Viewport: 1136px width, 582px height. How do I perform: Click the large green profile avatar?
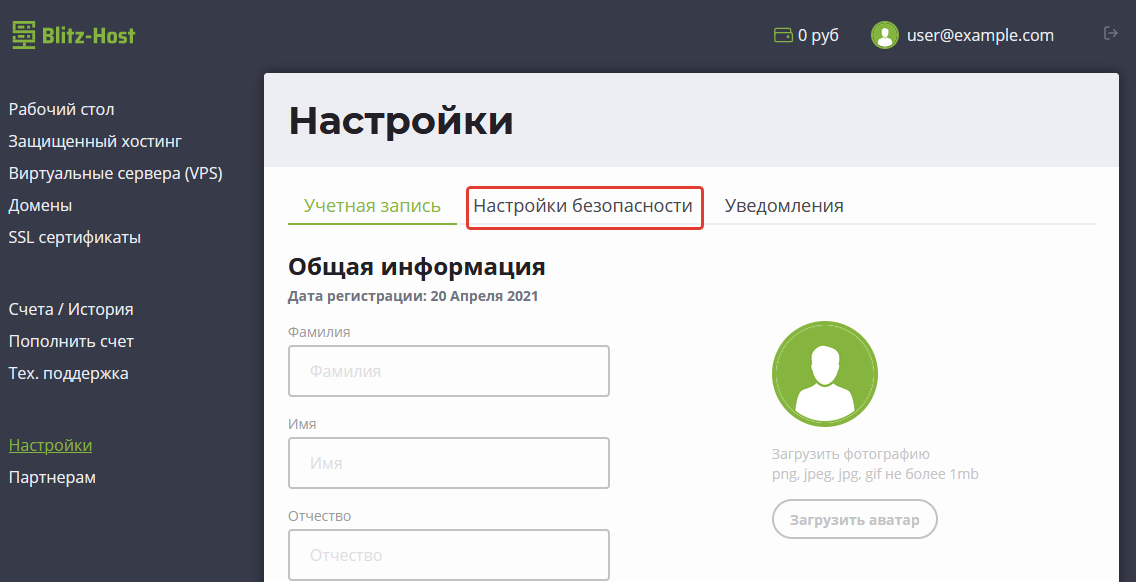(x=824, y=374)
